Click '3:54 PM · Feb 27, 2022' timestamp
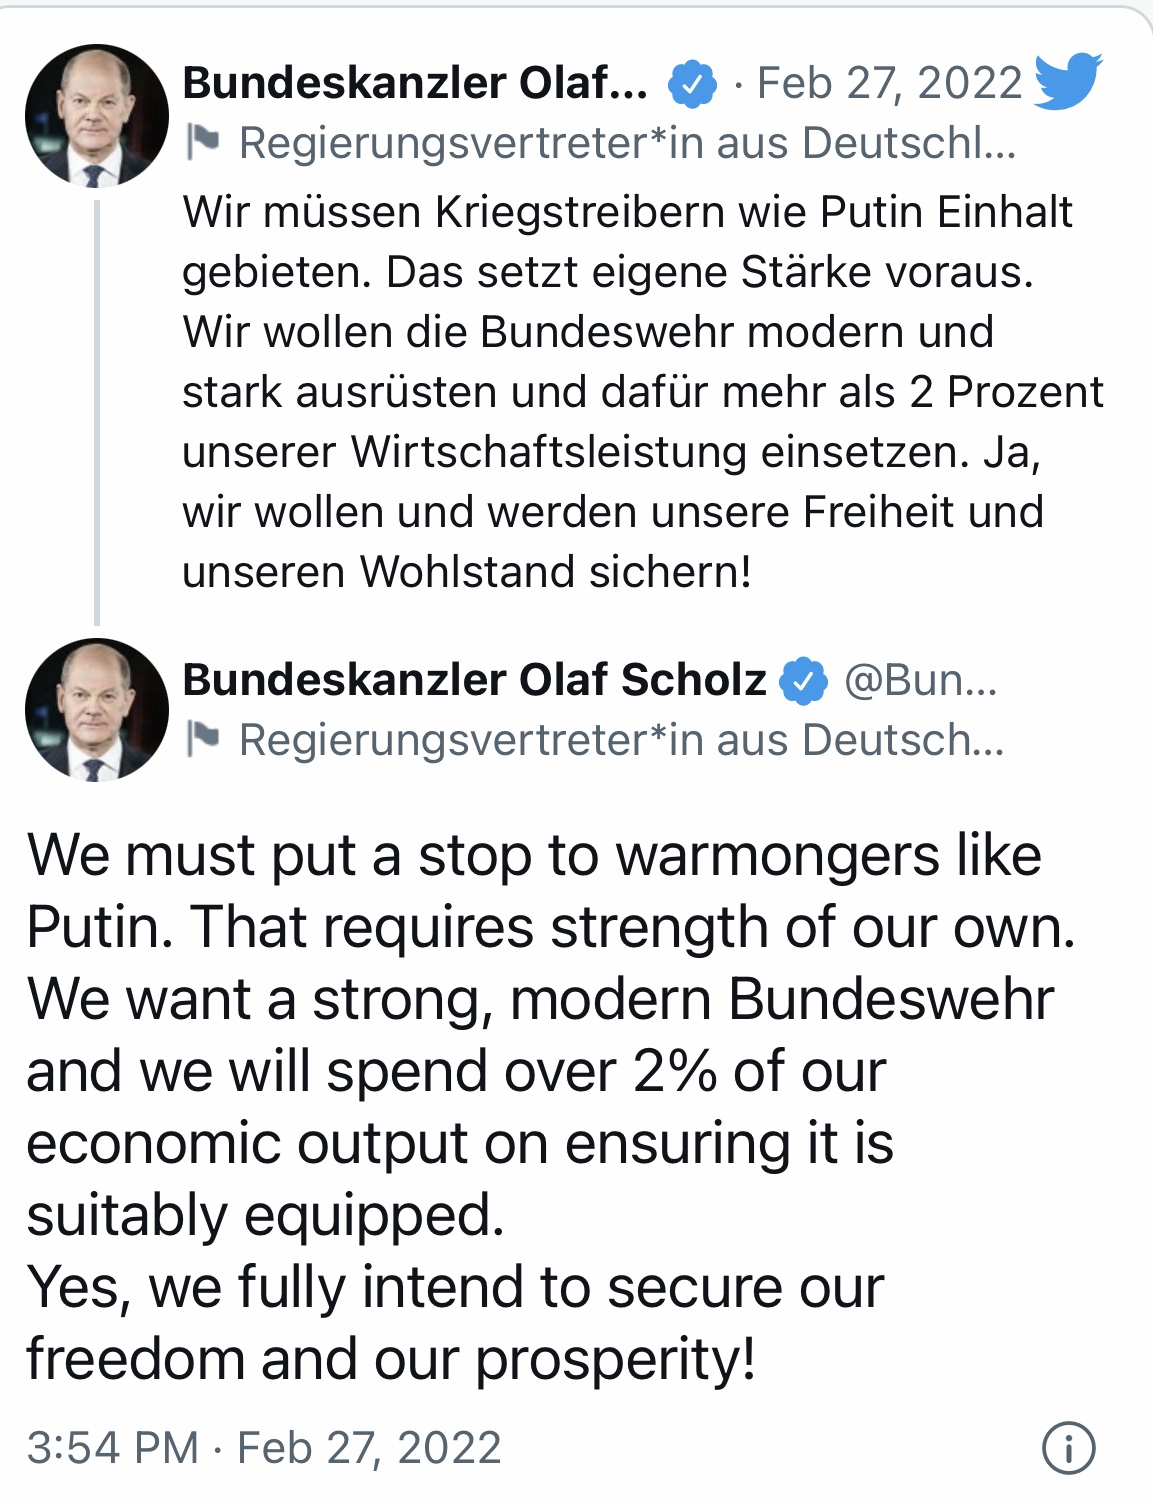The width and height of the screenshot is (1153, 1501). 264,1447
